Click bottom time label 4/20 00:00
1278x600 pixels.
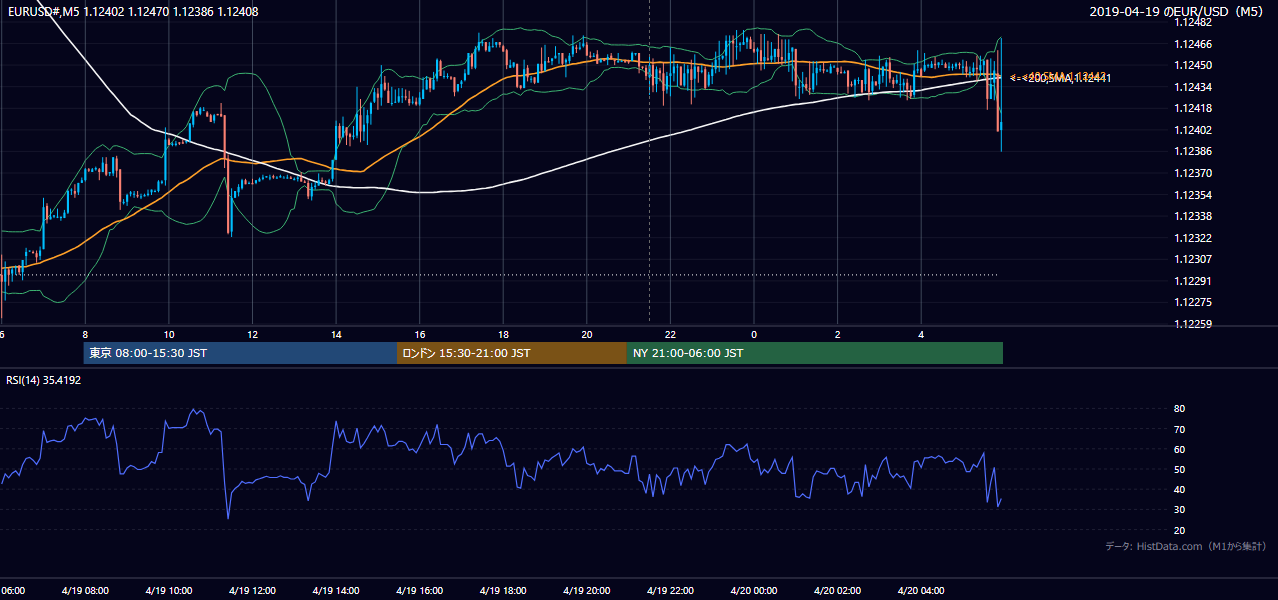point(754,590)
